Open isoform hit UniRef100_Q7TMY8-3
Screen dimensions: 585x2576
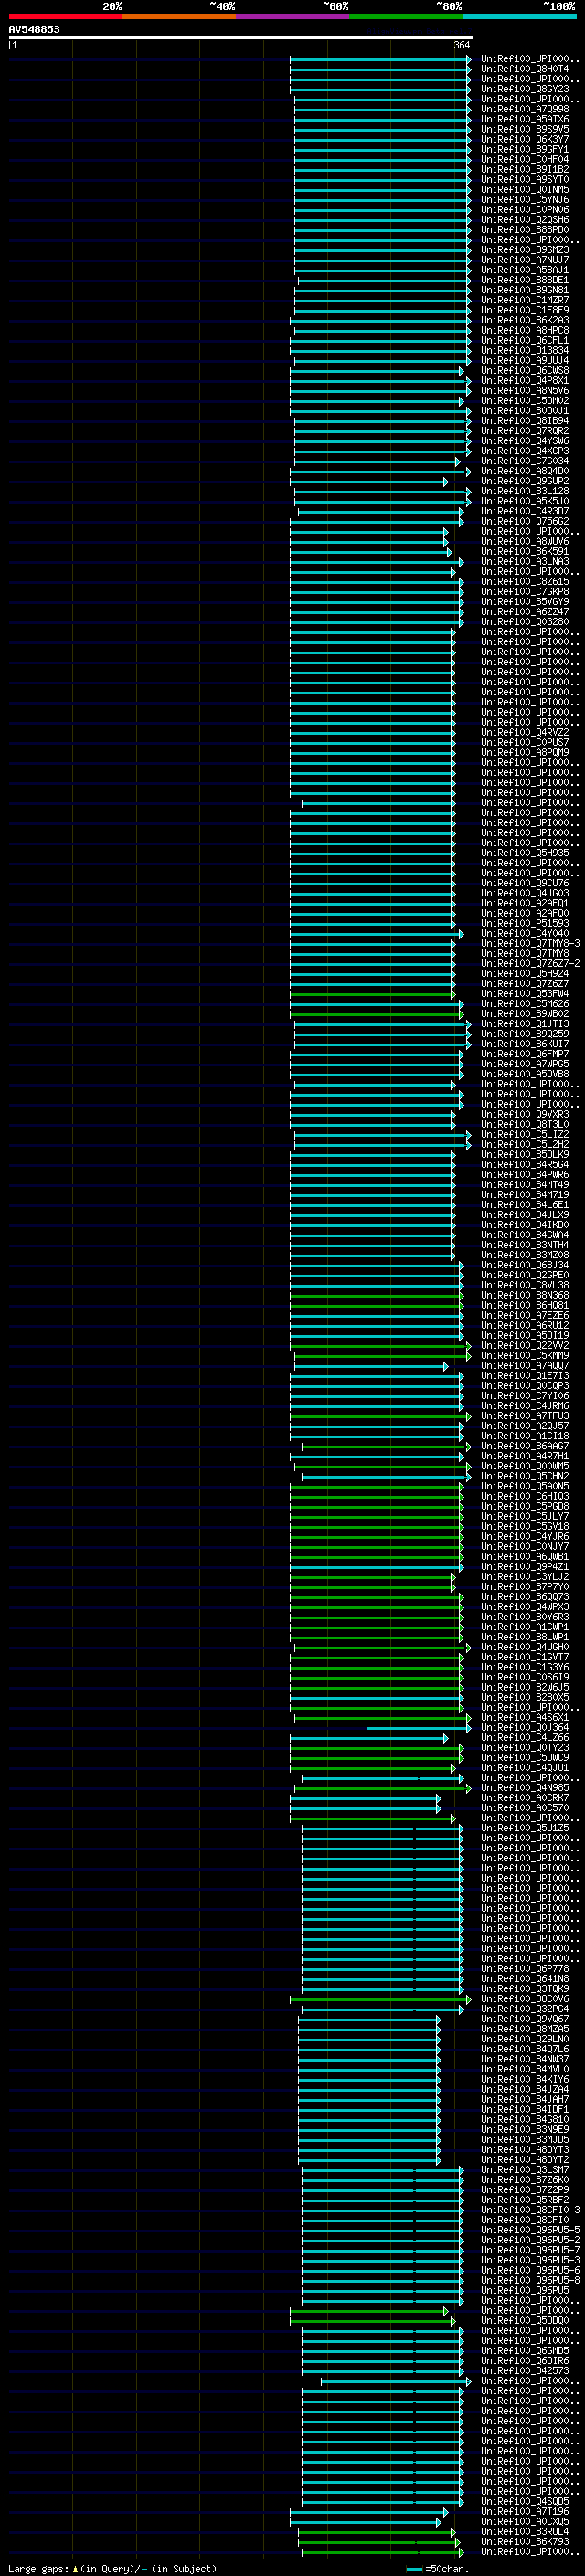coord(529,943)
